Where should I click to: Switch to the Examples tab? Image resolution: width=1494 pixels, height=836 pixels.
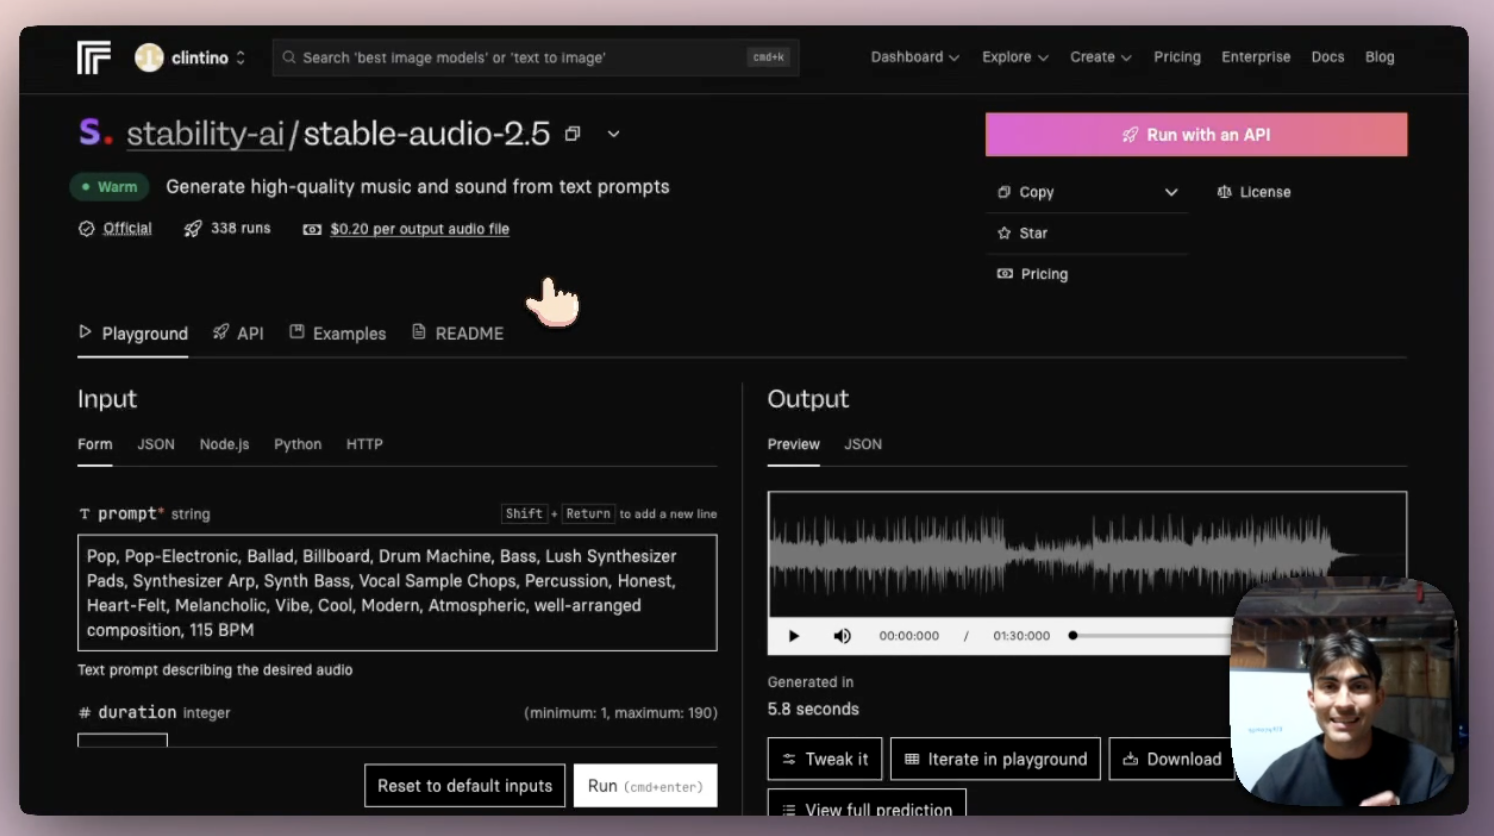pyautogui.click(x=338, y=333)
